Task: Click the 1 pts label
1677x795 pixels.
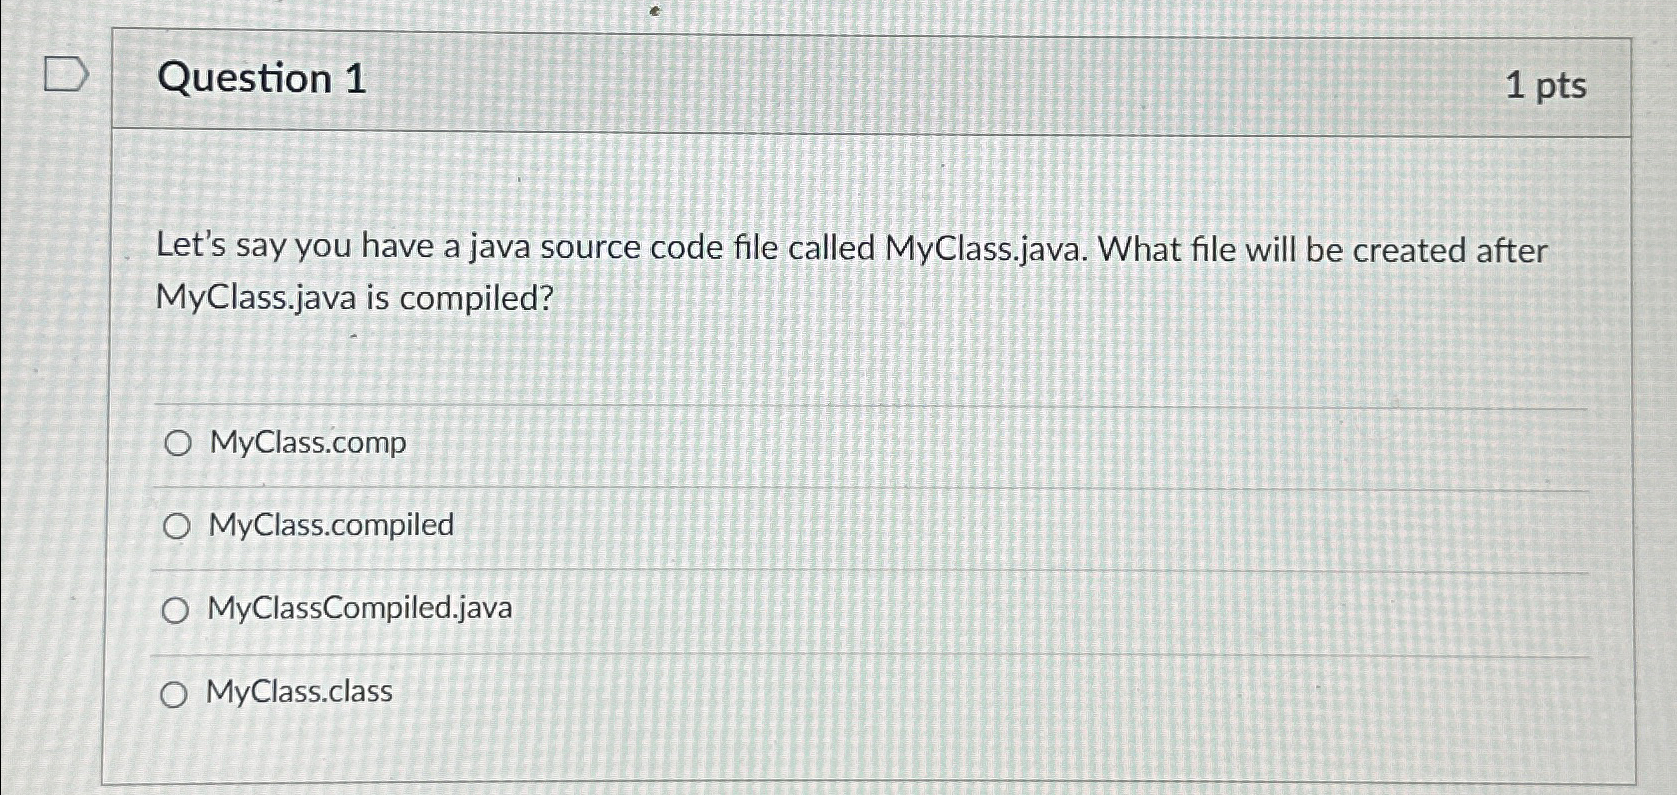Action: [x=1546, y=86]
